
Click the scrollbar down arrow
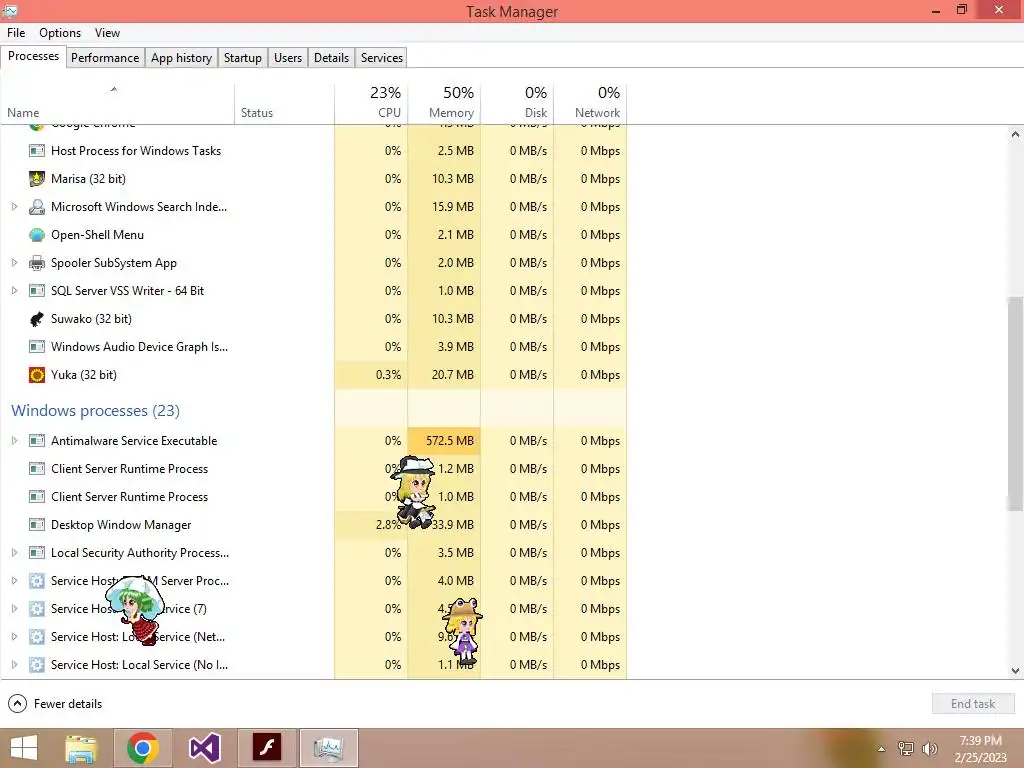pyautogui.click(x=1015, y=671)
